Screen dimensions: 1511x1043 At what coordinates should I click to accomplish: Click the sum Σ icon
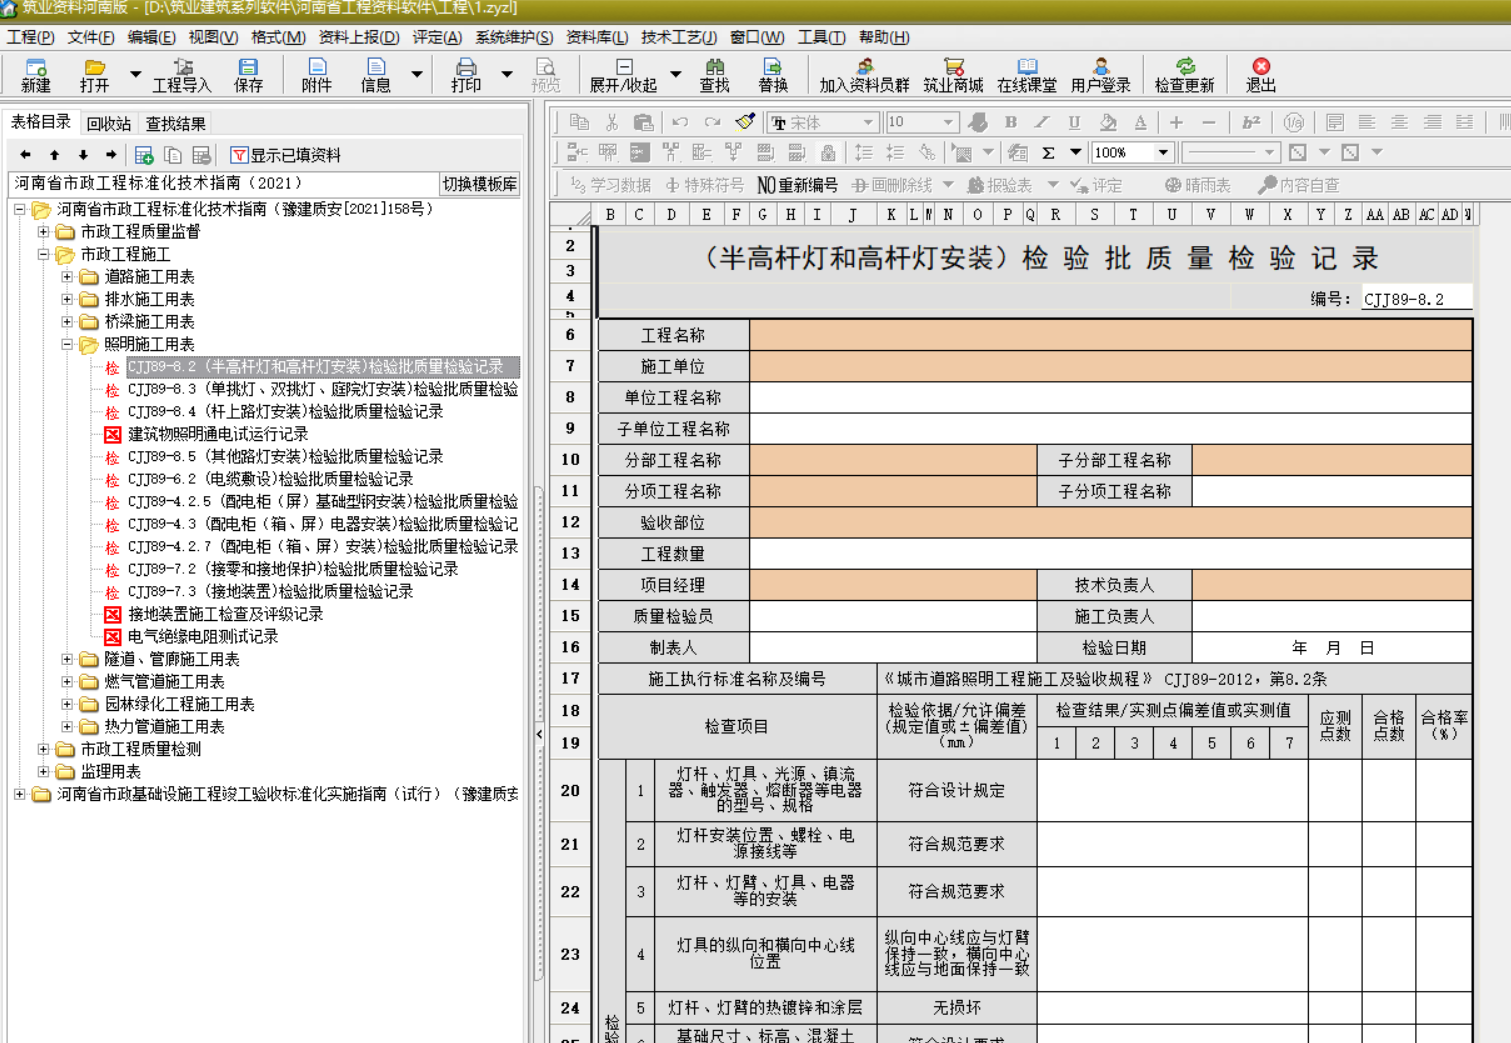[x=1048, y=153]
